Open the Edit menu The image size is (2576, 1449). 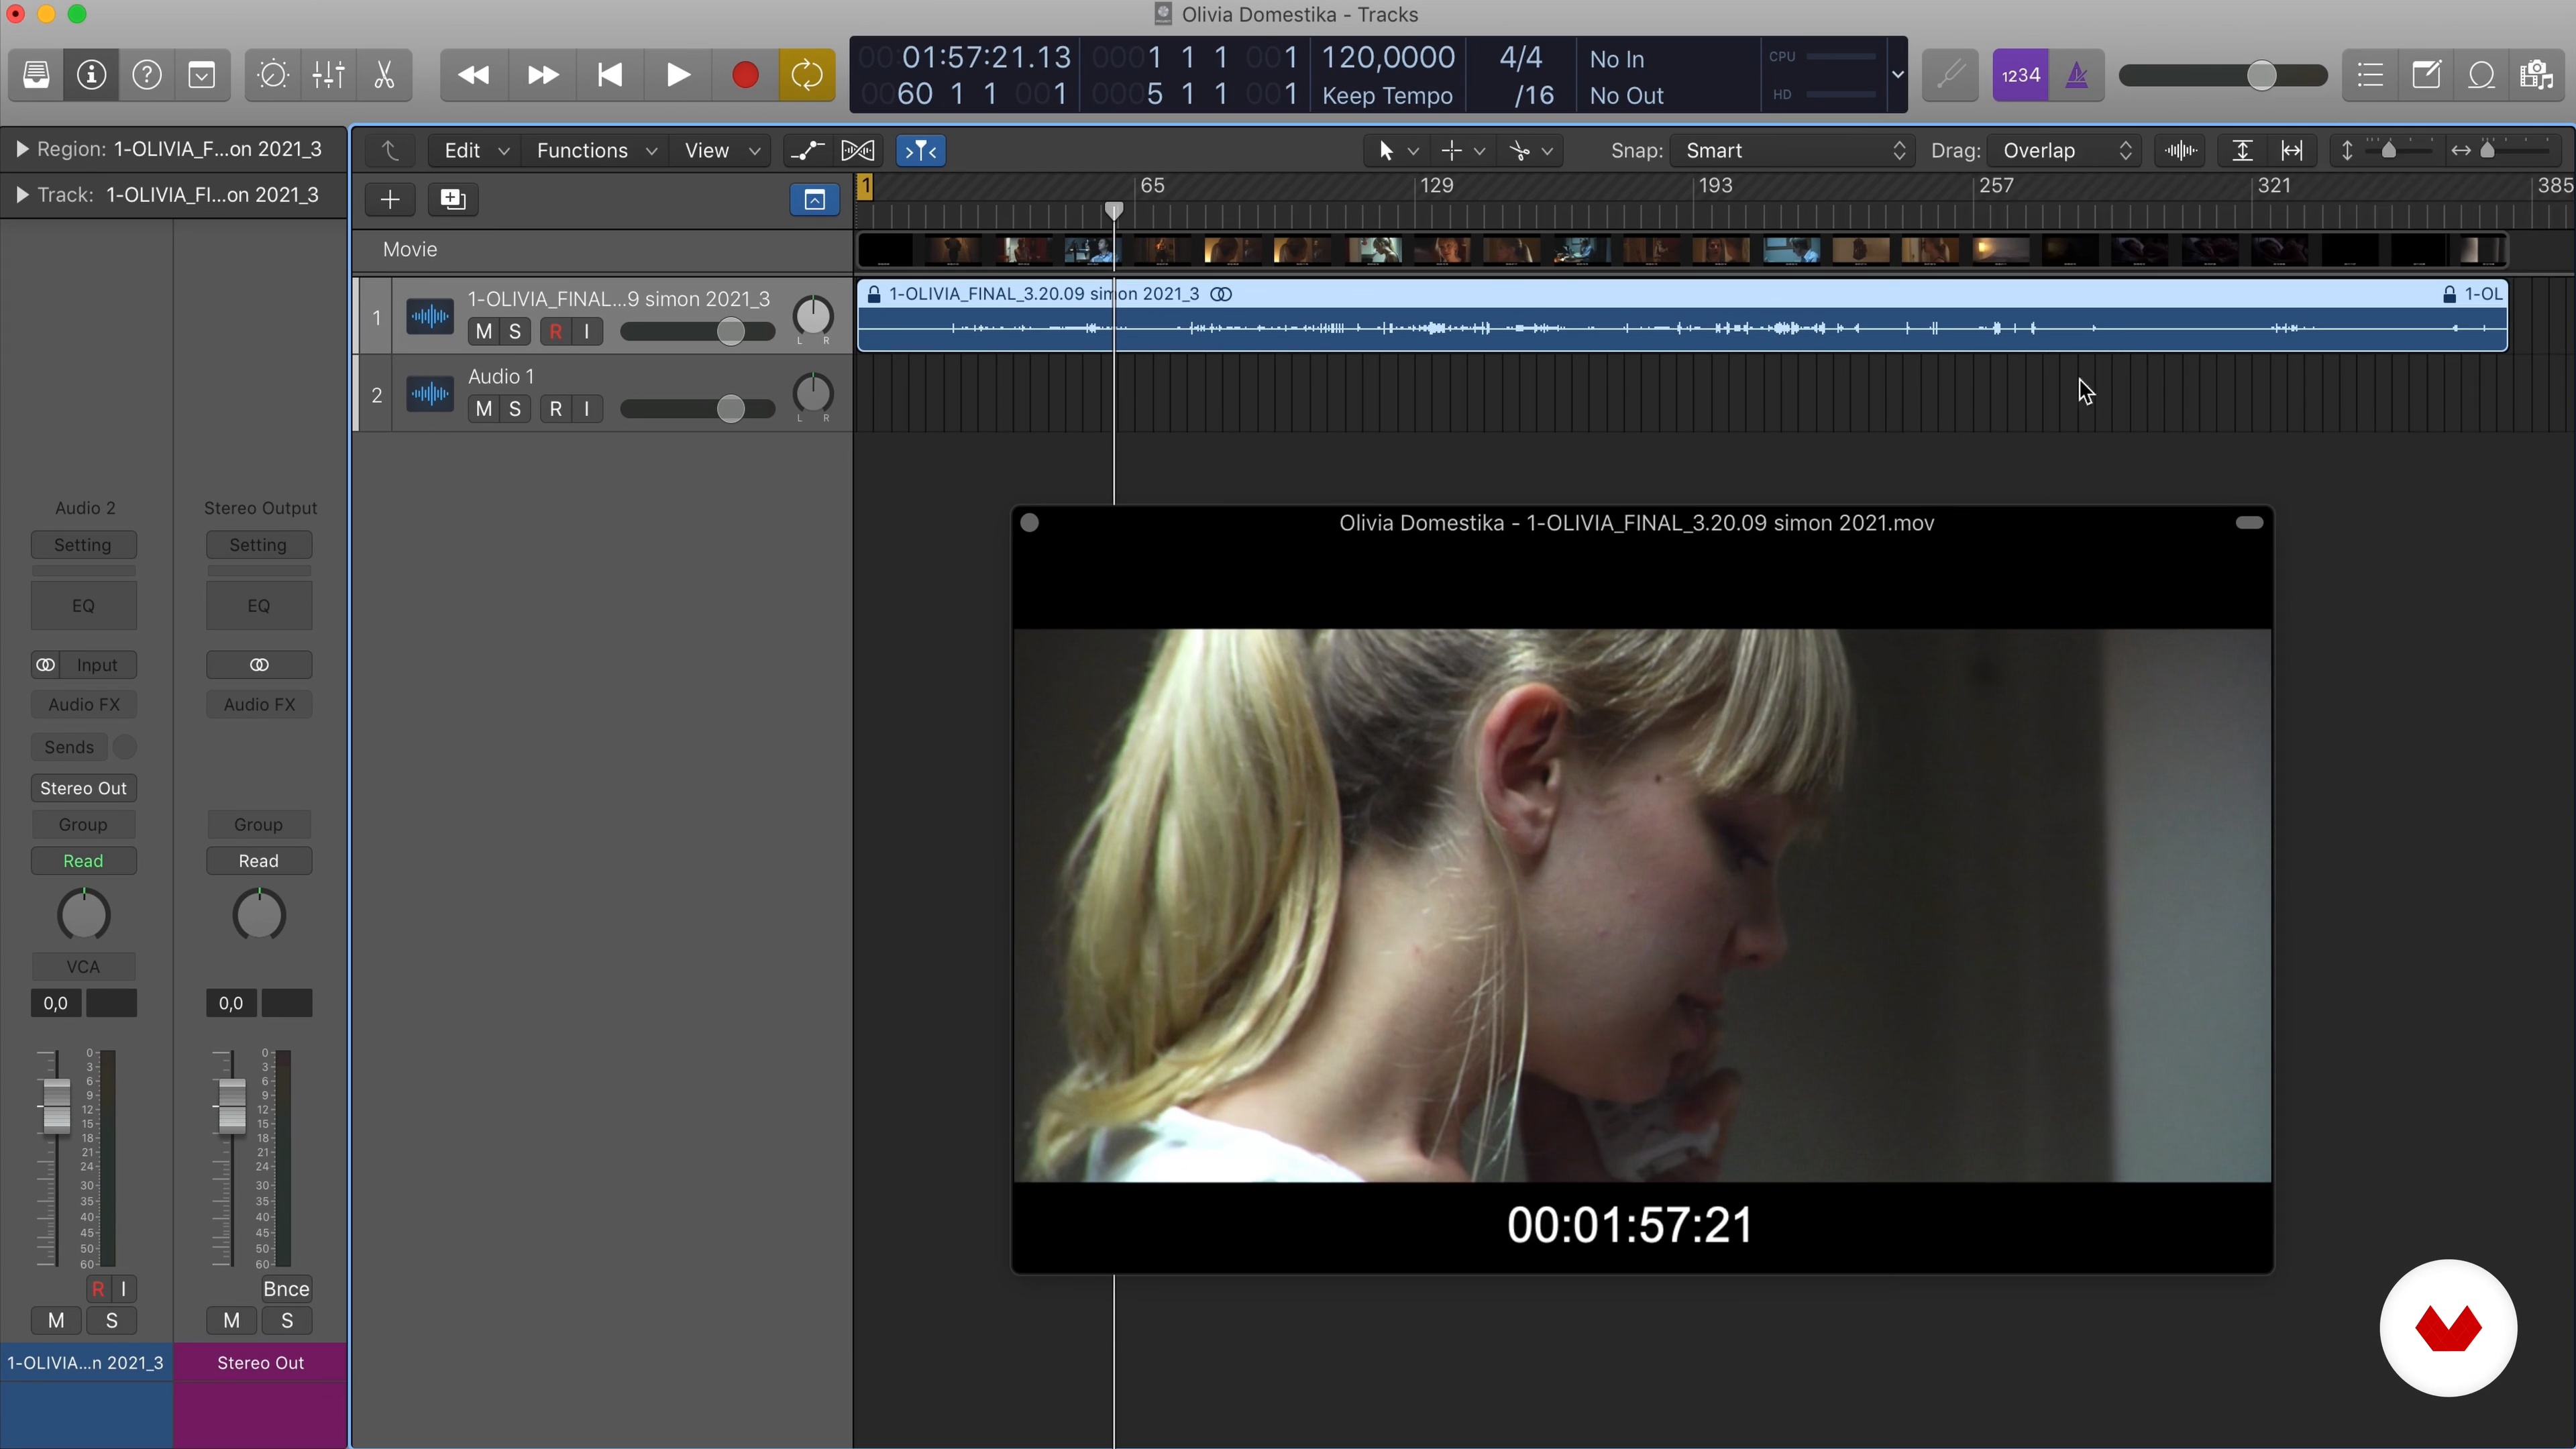coord(475,151)
